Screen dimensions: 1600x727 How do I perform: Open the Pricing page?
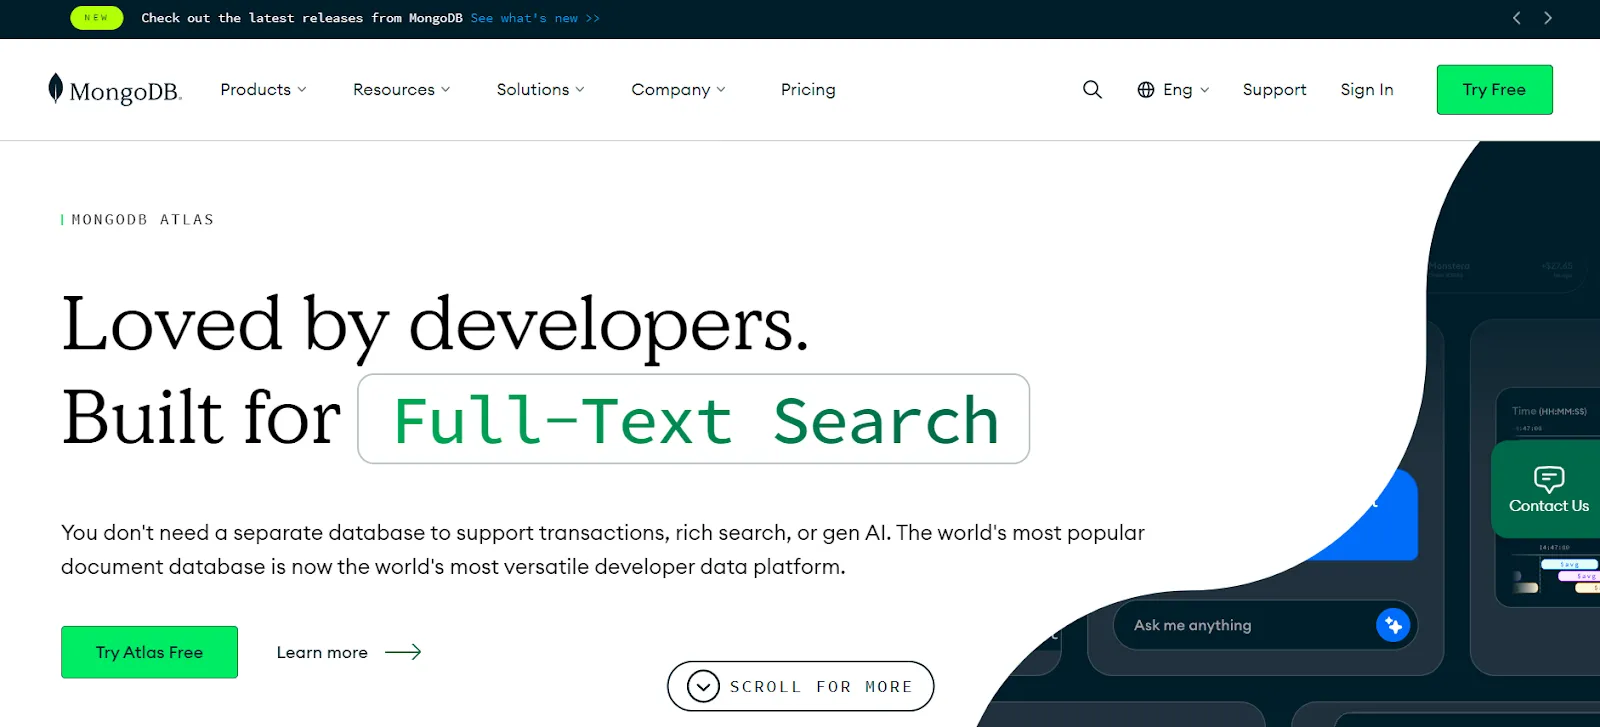[x=808, y=90]
